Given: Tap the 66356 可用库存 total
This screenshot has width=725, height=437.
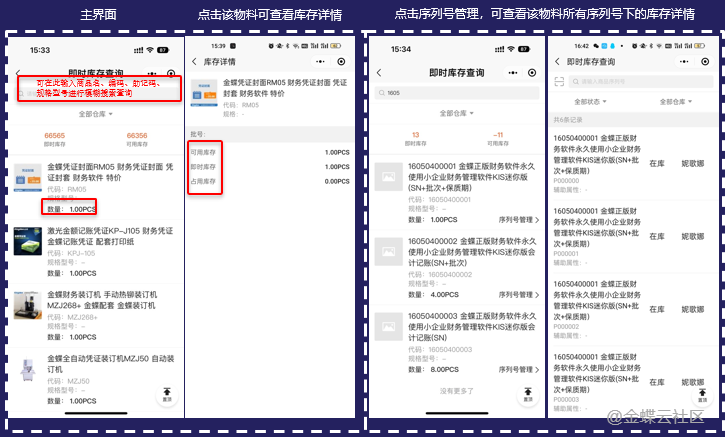Looking at the screenshot, I should [x=137, y=139].
